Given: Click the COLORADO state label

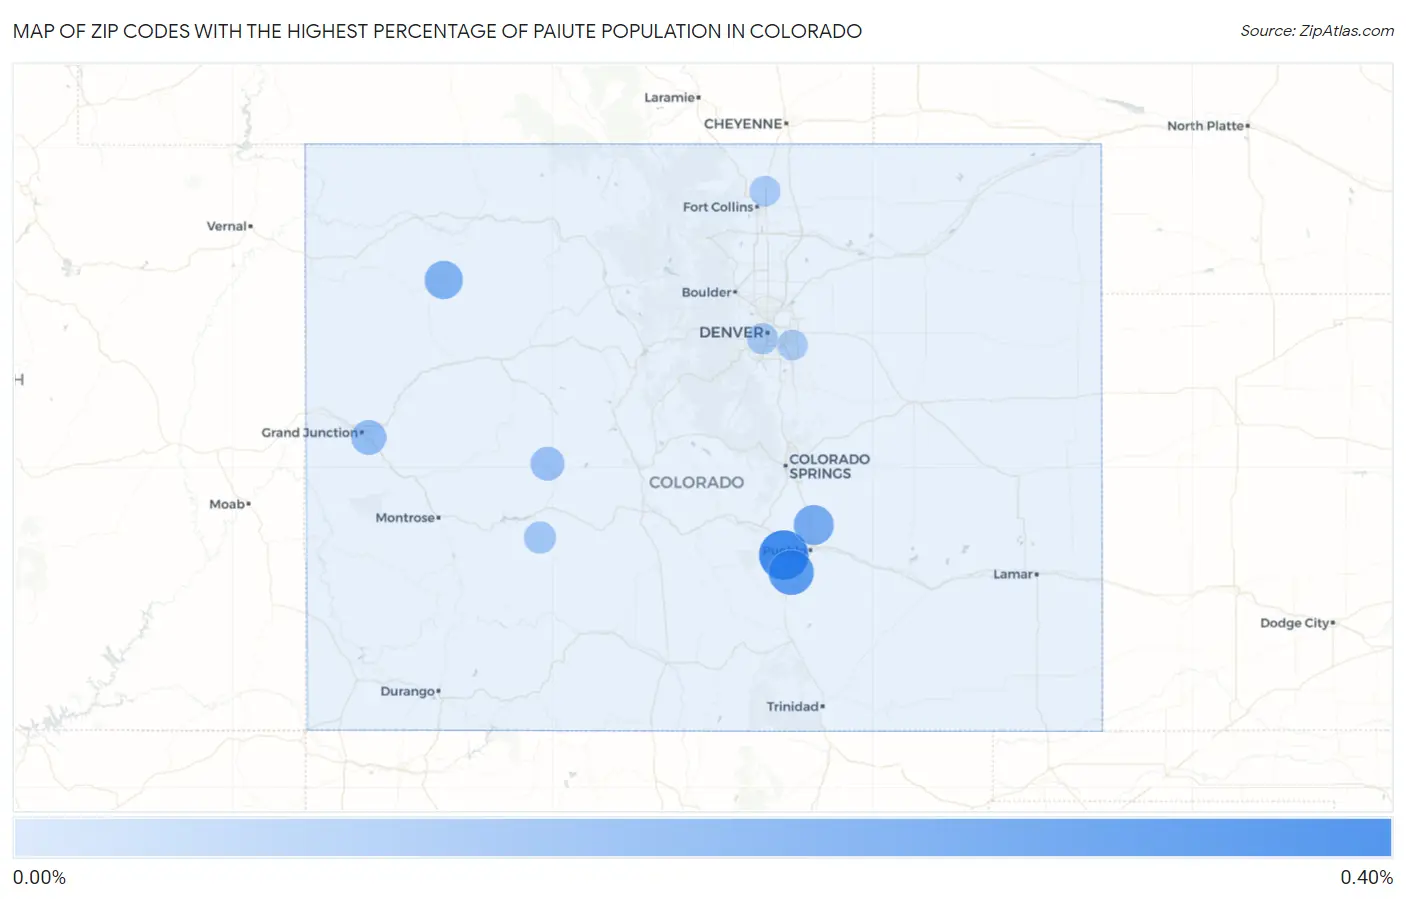Looking at the screenshot, I should [x=696, y=482].
